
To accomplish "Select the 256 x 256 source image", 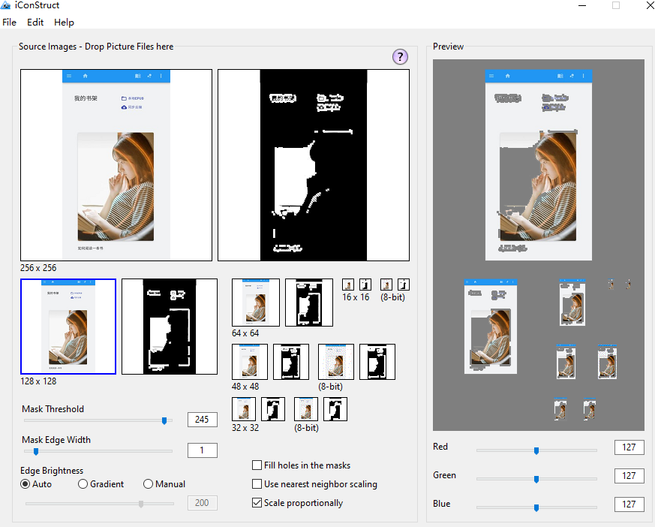I will 116,165.
